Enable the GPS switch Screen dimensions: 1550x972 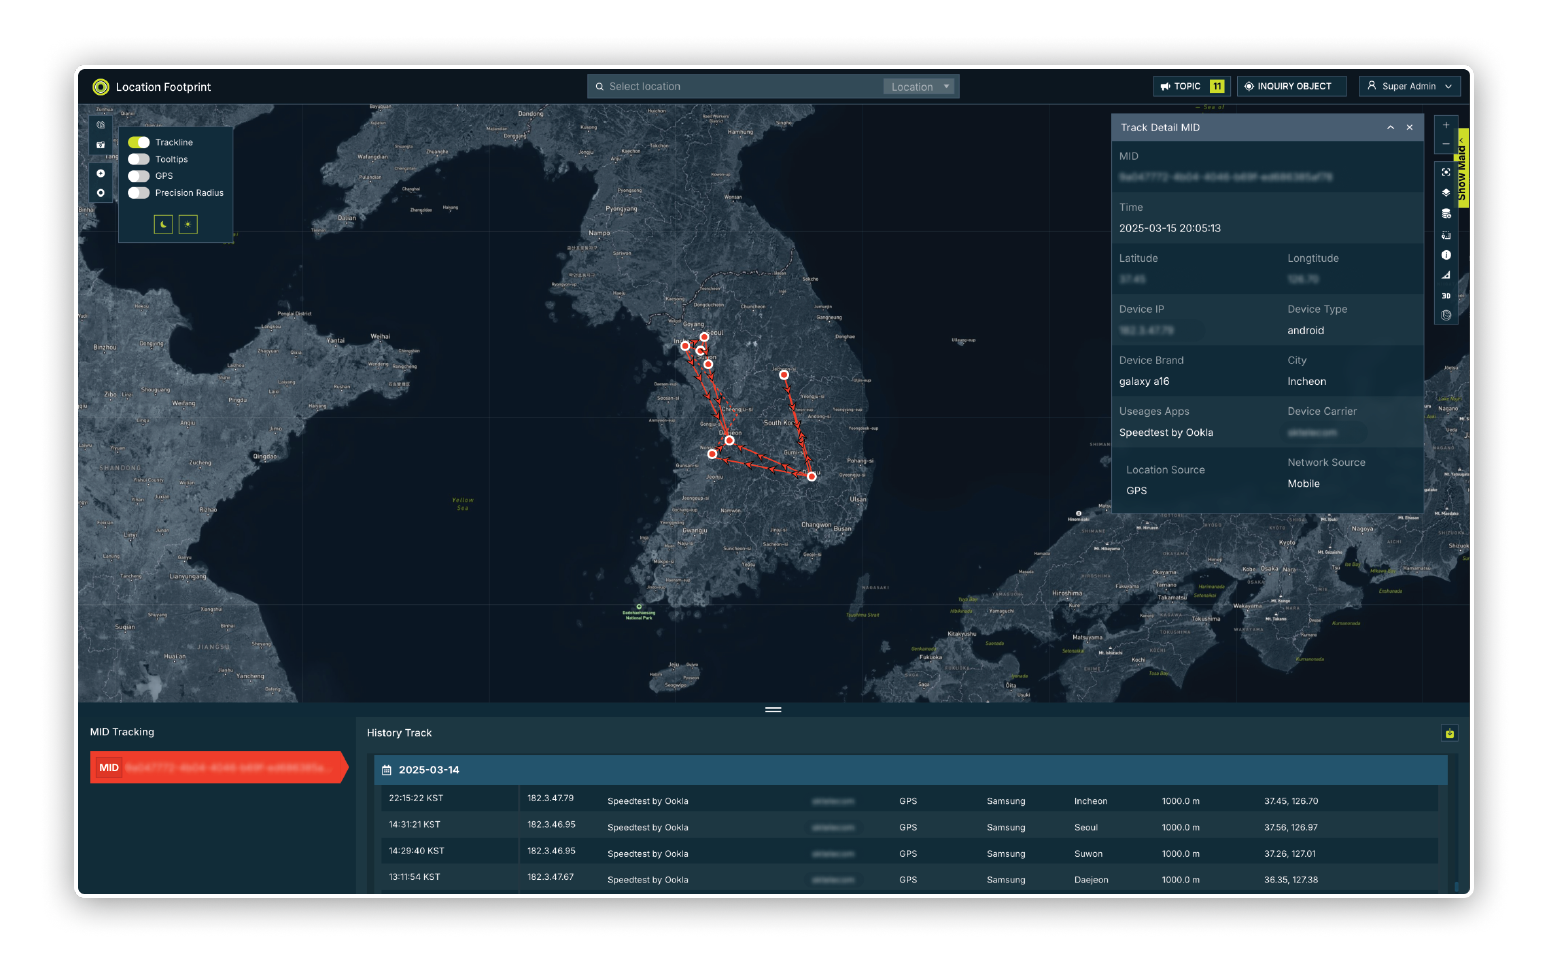click(139, 176)
